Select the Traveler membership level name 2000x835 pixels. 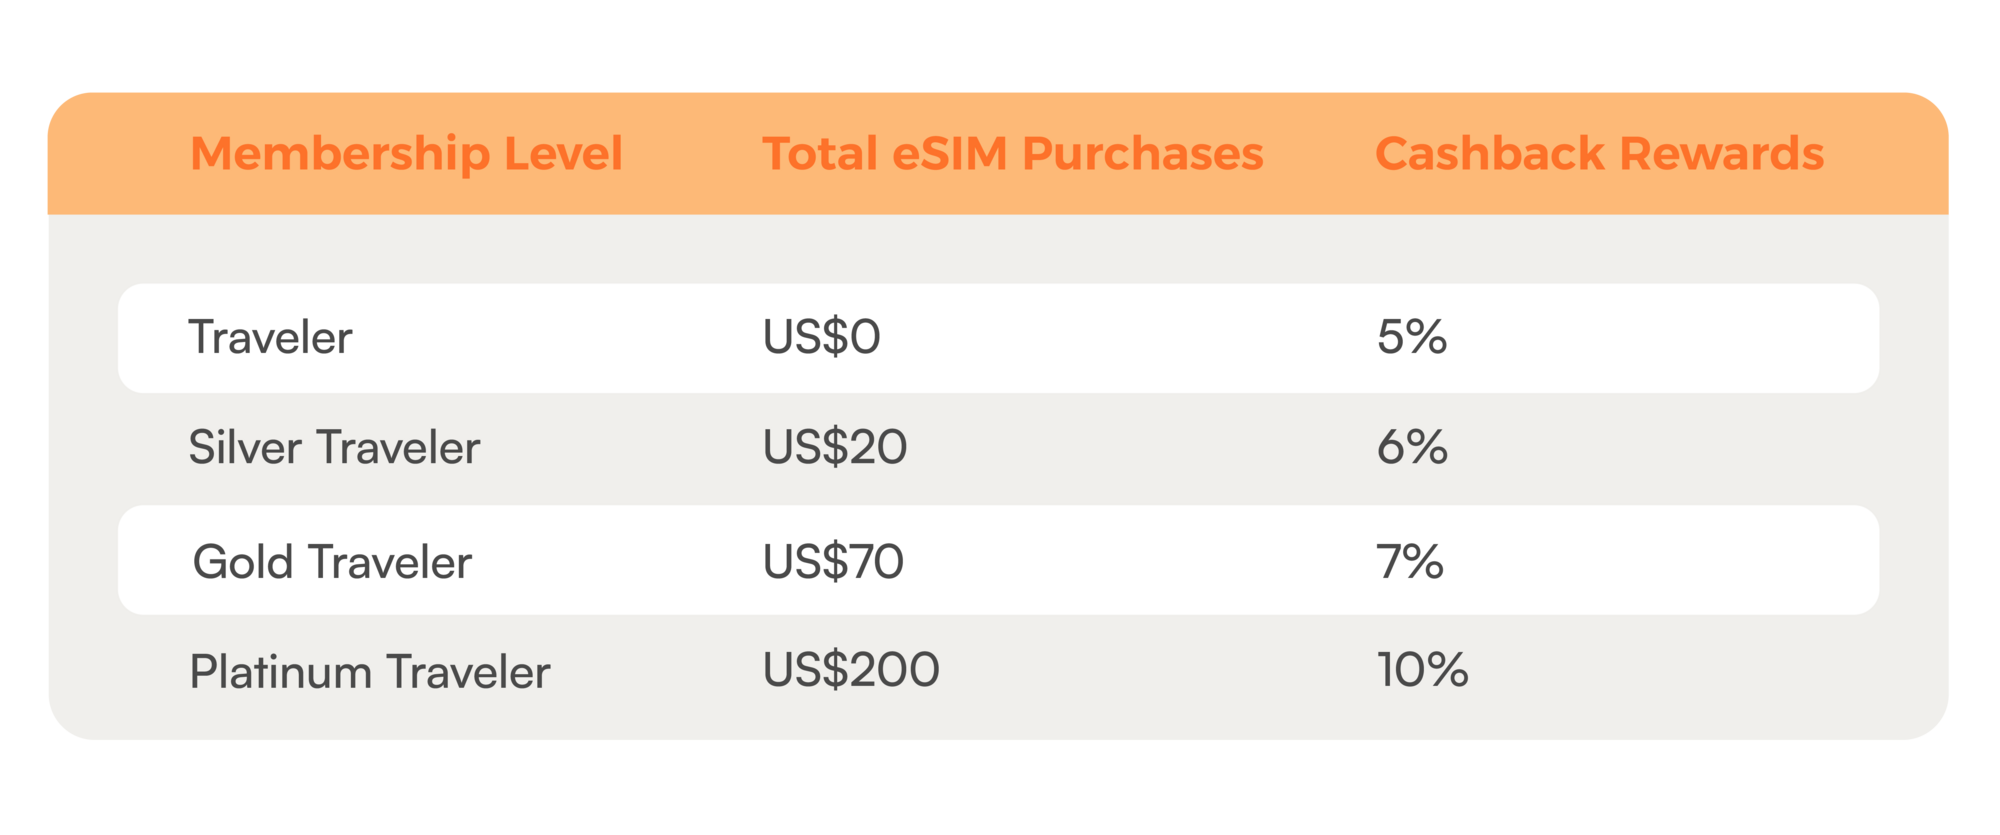point(270,338)
